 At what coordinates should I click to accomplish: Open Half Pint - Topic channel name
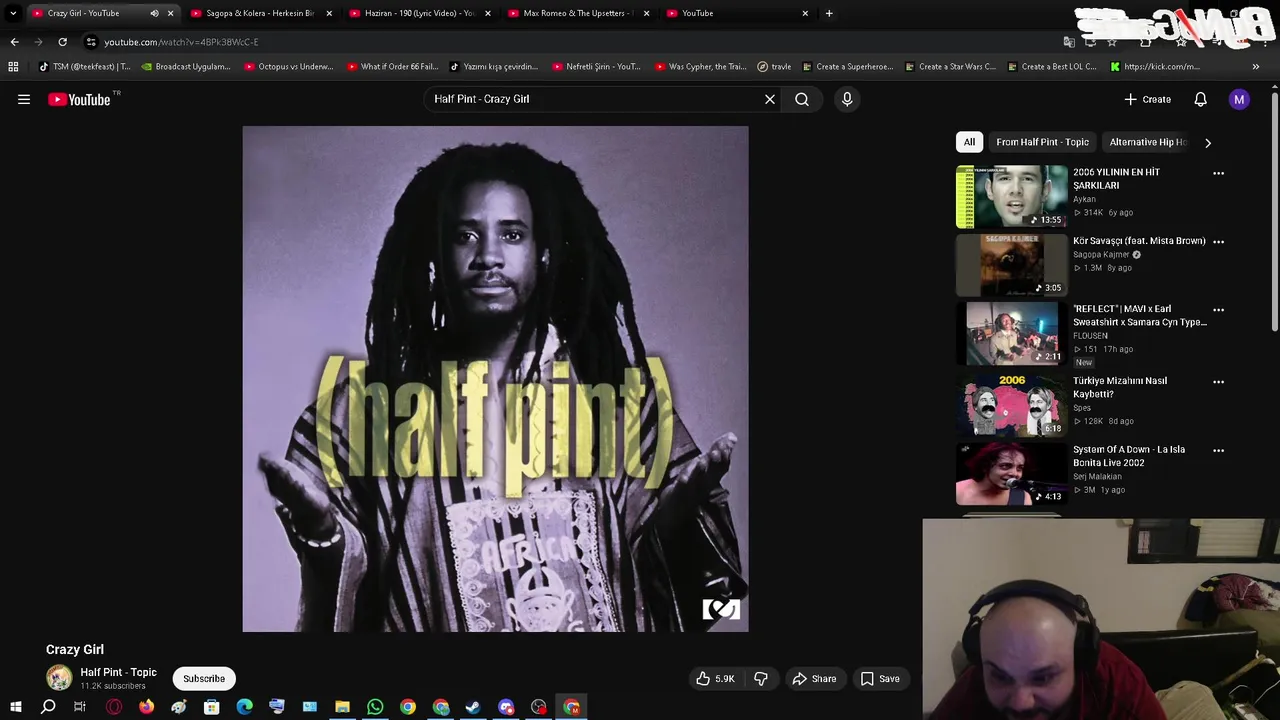(x=118, y=672)
